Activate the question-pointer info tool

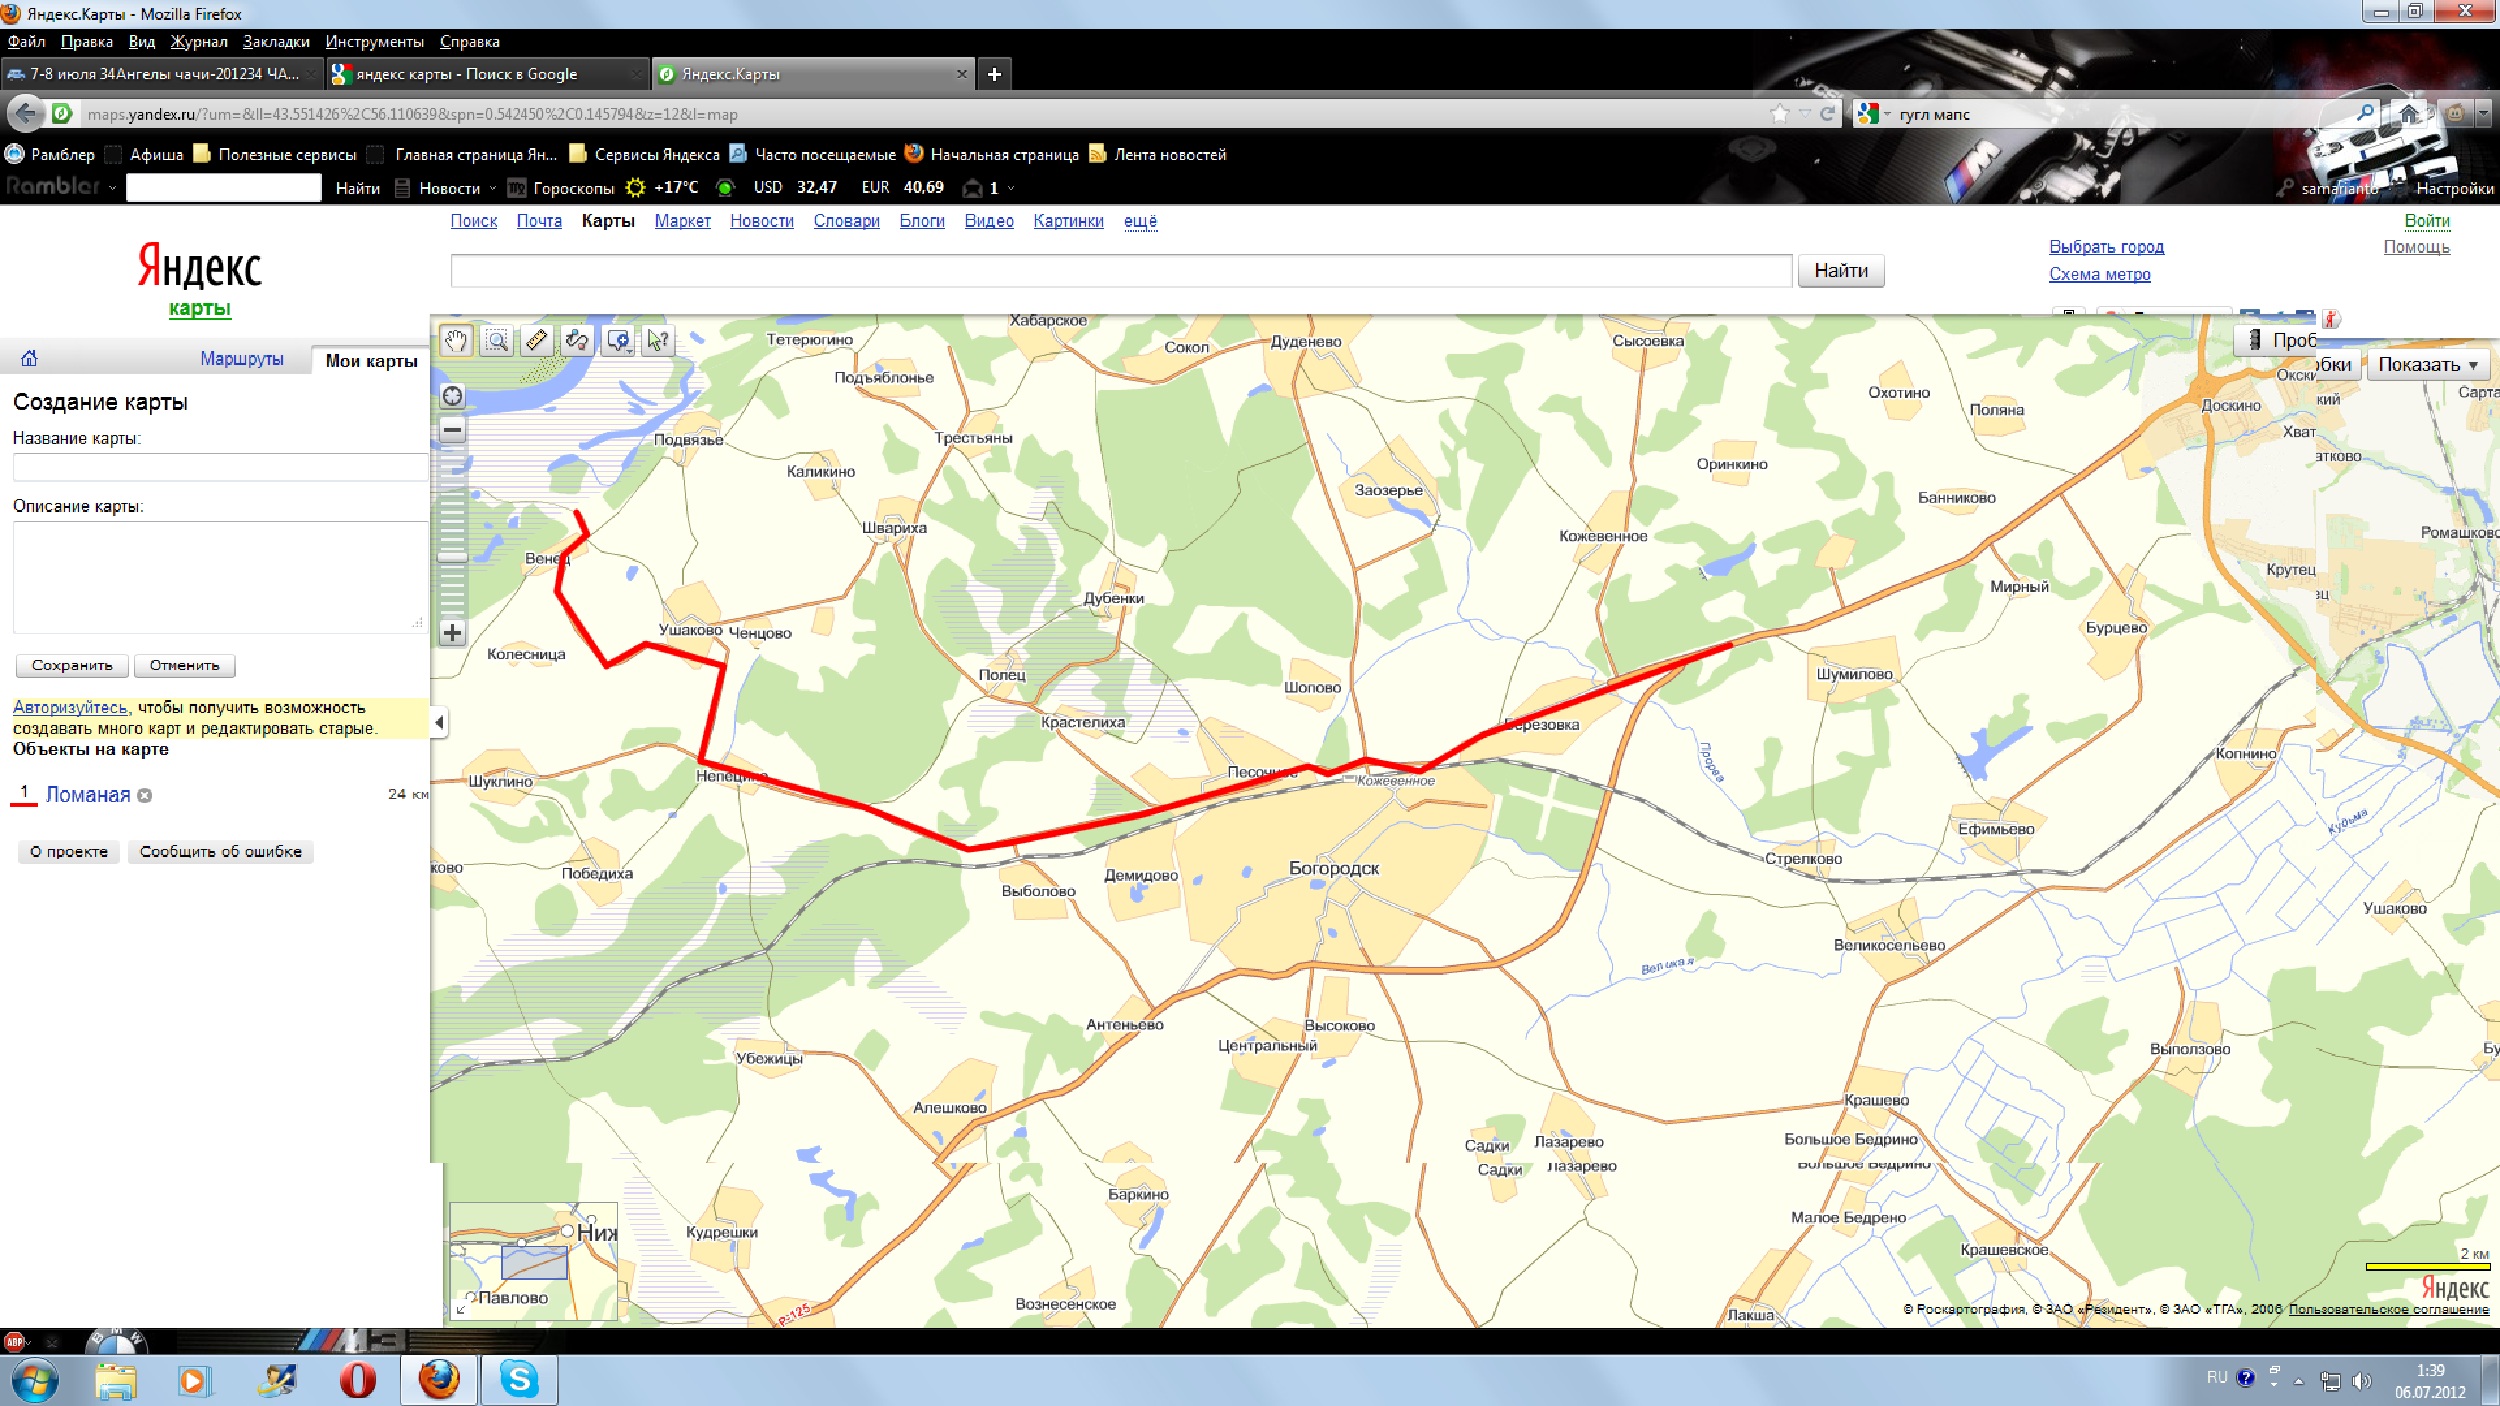(x=657, y=341)
